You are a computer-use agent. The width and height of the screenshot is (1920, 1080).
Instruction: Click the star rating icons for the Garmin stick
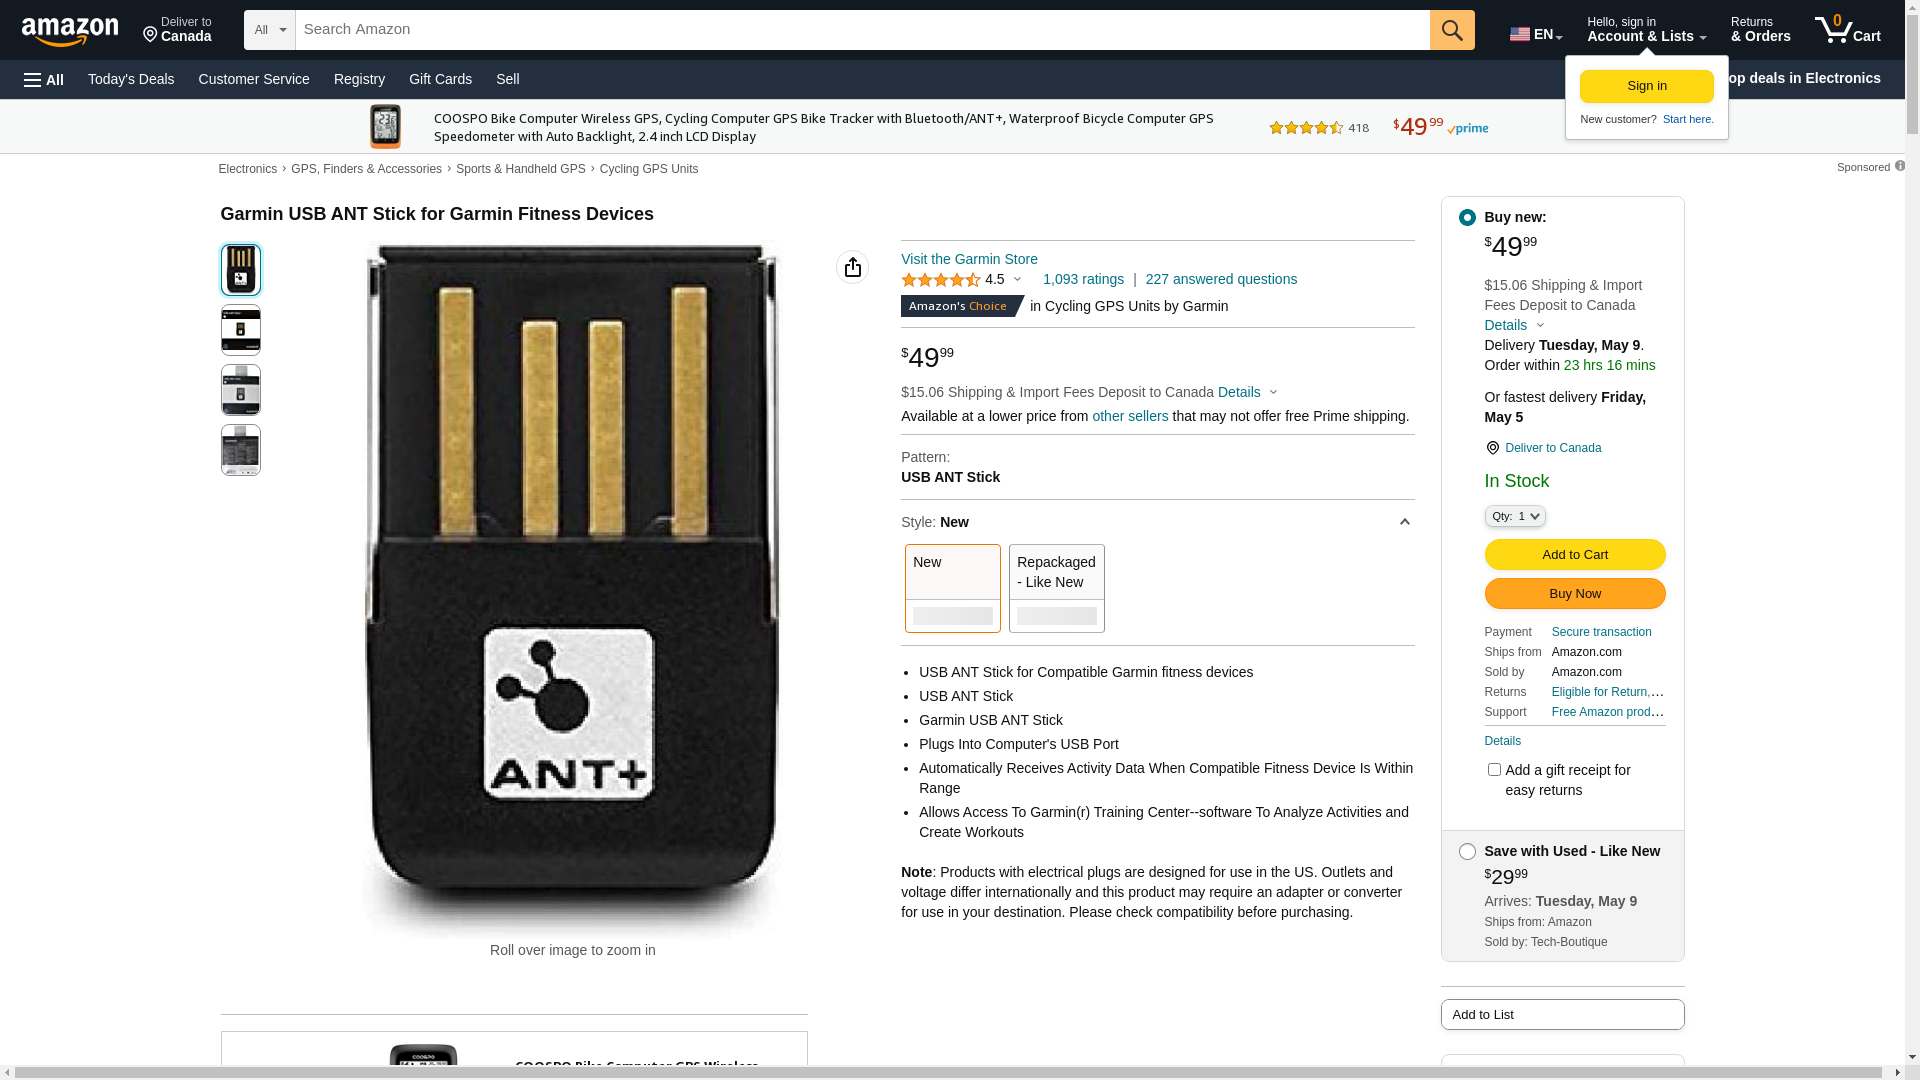(x=940, y=280)
